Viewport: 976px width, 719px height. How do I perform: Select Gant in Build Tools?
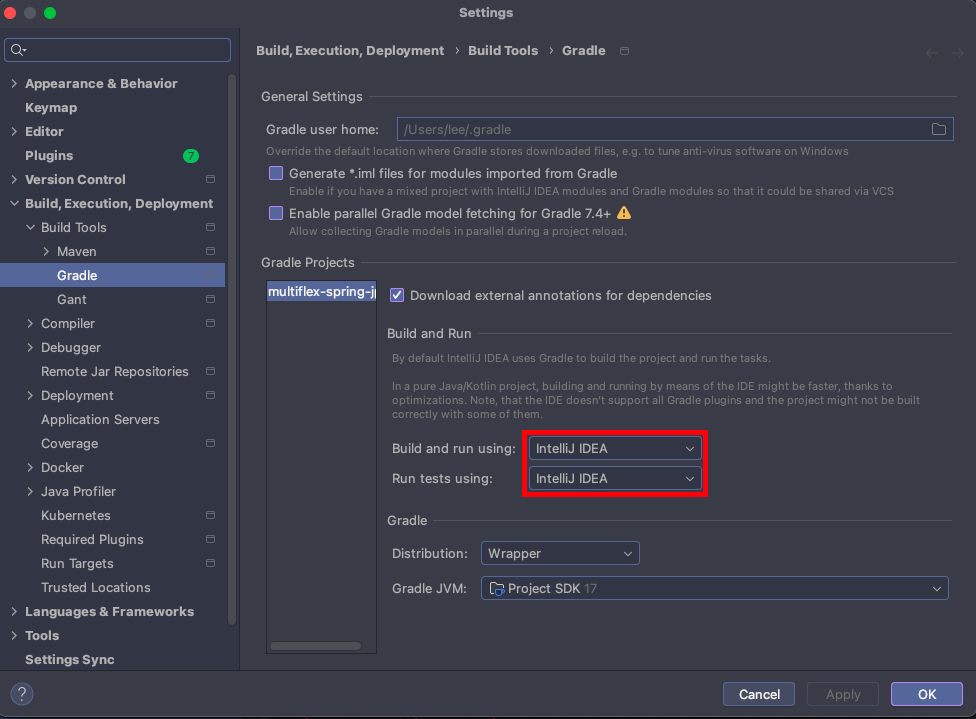click(72, 299)
